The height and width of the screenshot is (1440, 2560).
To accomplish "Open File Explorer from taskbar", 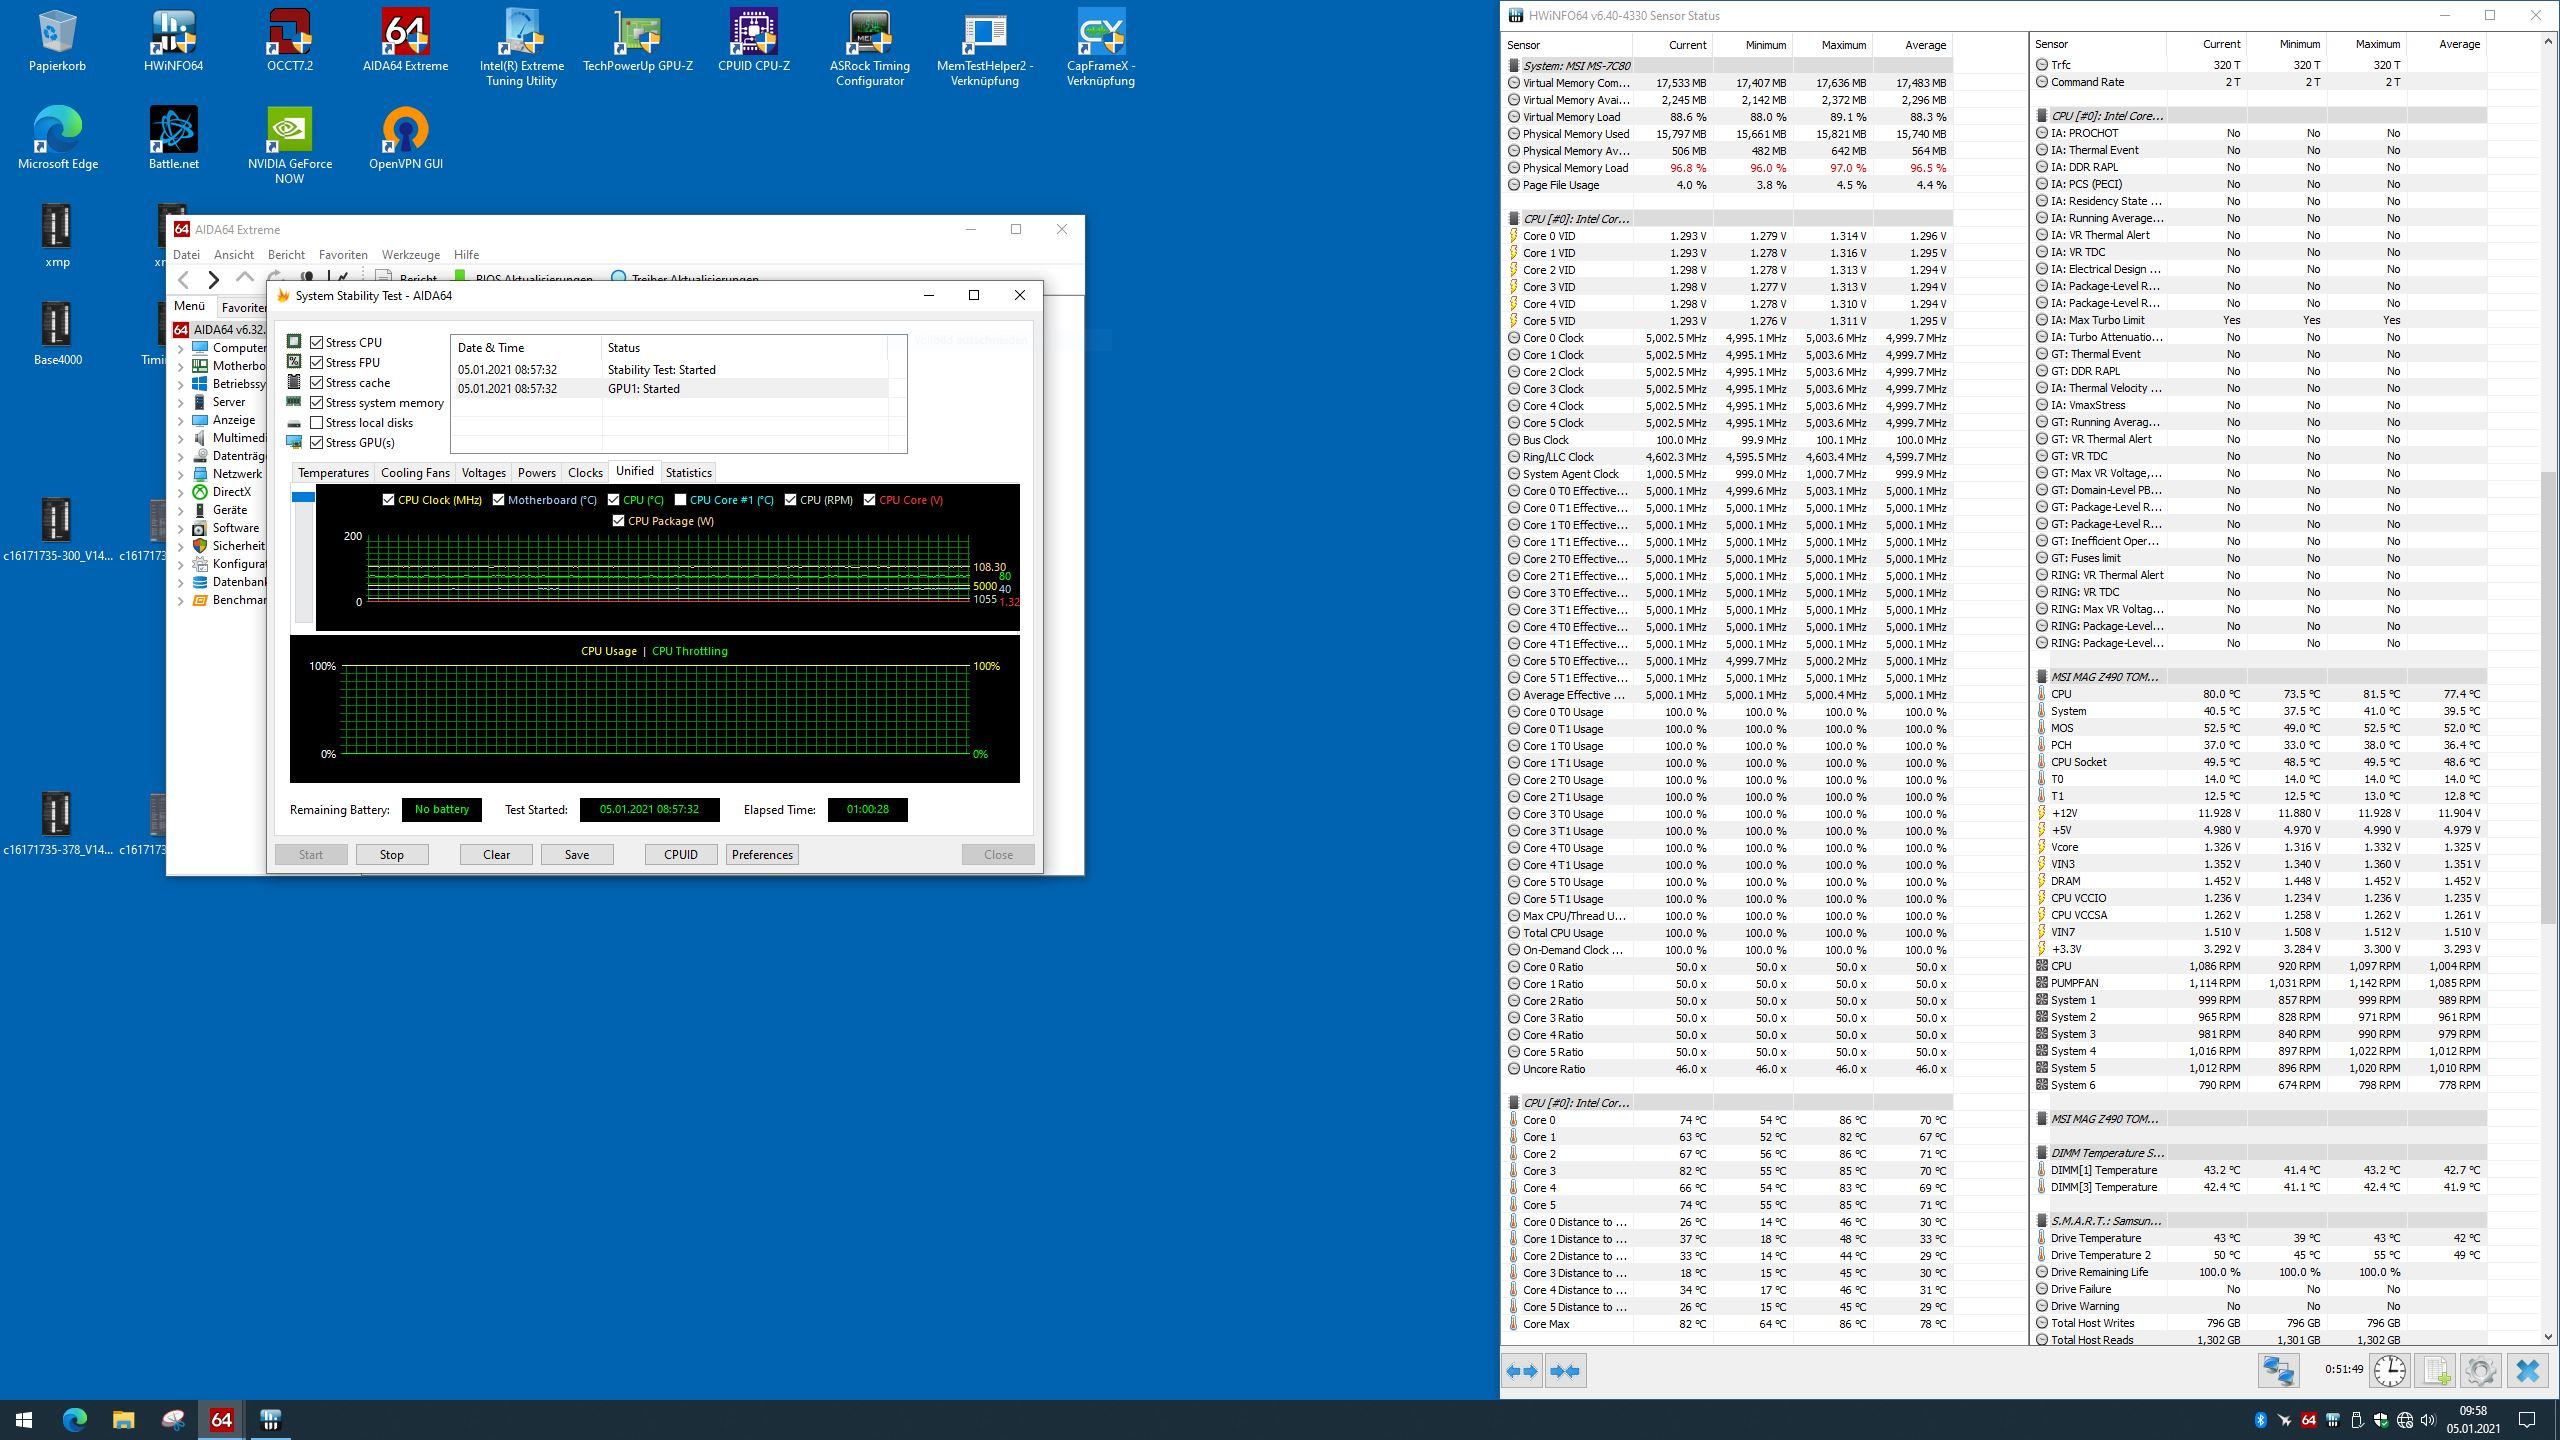I will (123, 1419).
